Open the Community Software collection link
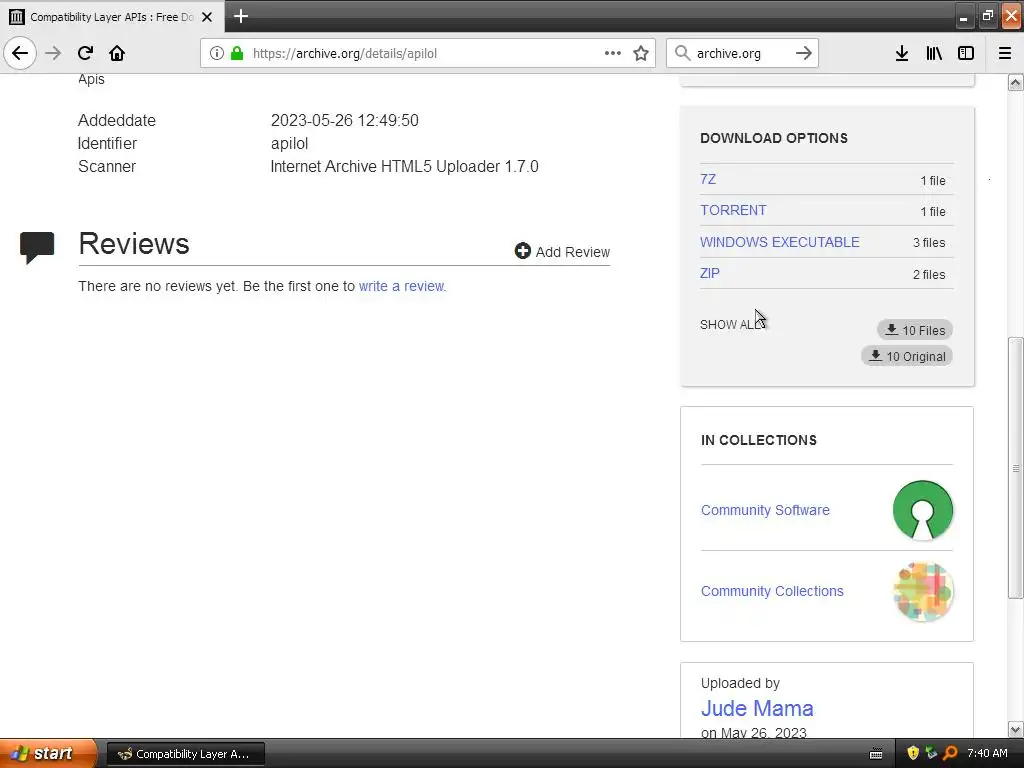1024x768 pixels. tap(765, 510)
